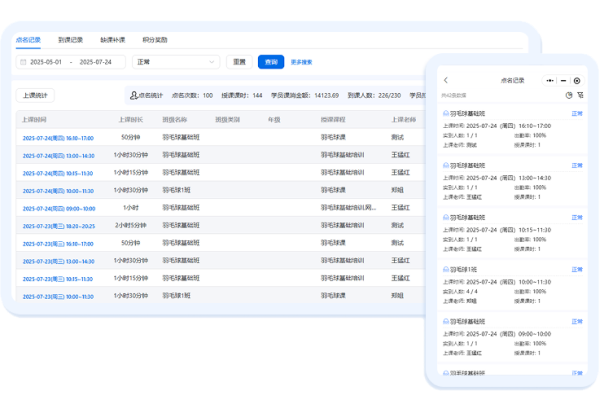This screenshot has width=600, height=412.
Task: Open the 更多搜索 link
Action: tap(301, 62)
